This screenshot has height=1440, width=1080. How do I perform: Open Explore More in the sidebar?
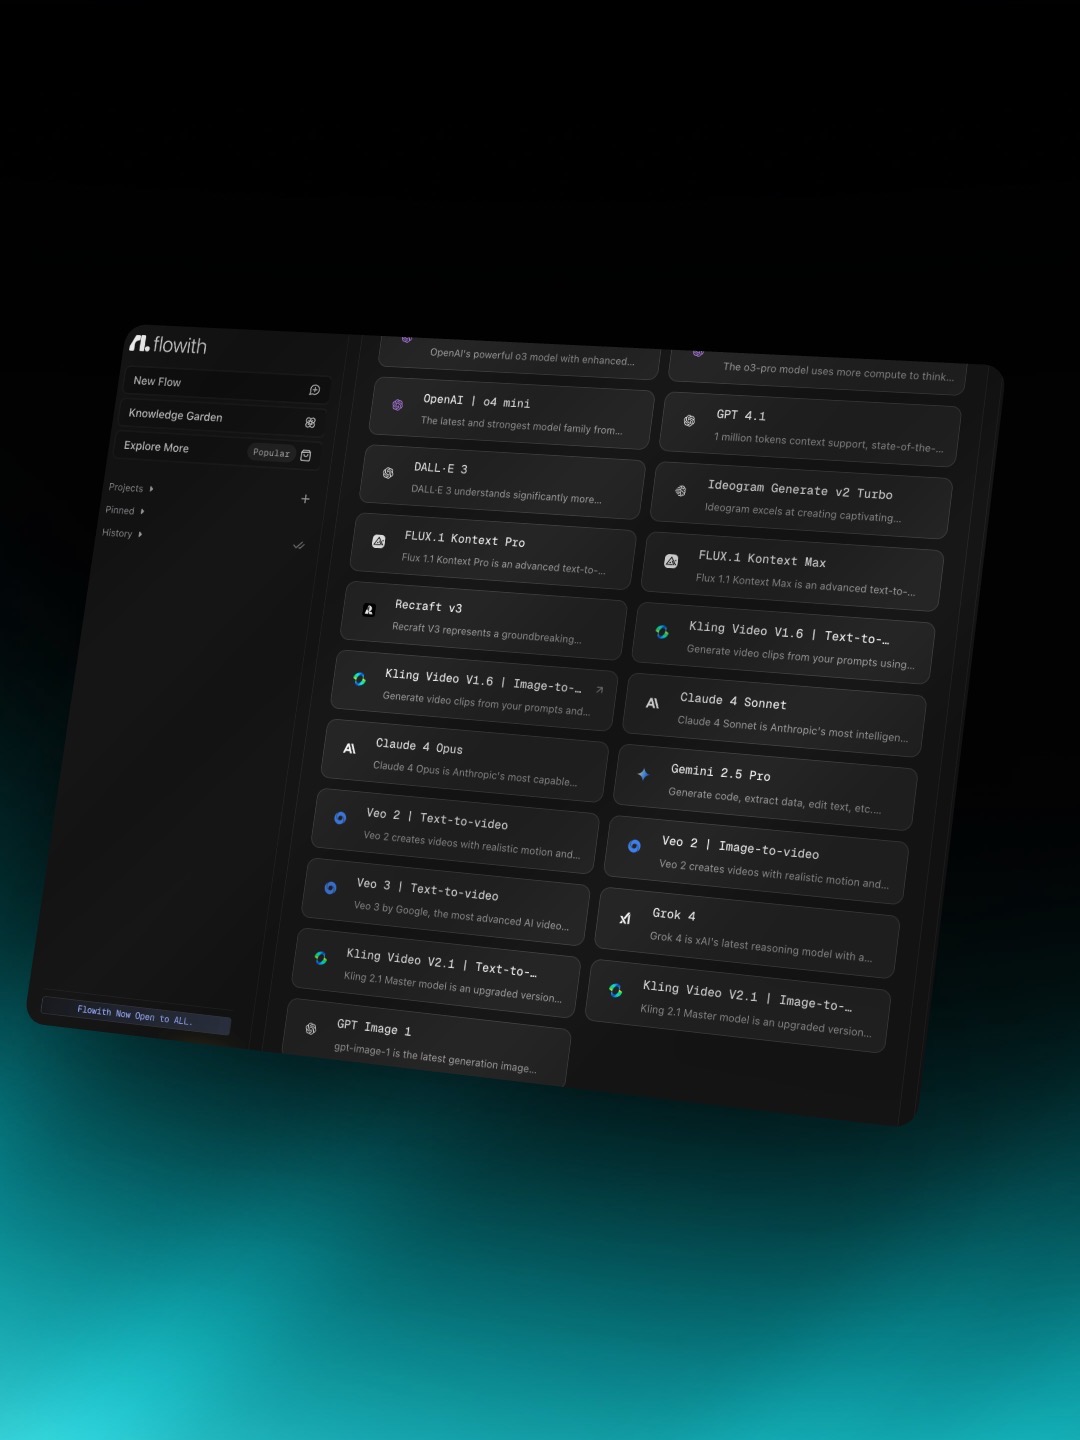coord(218,450)
